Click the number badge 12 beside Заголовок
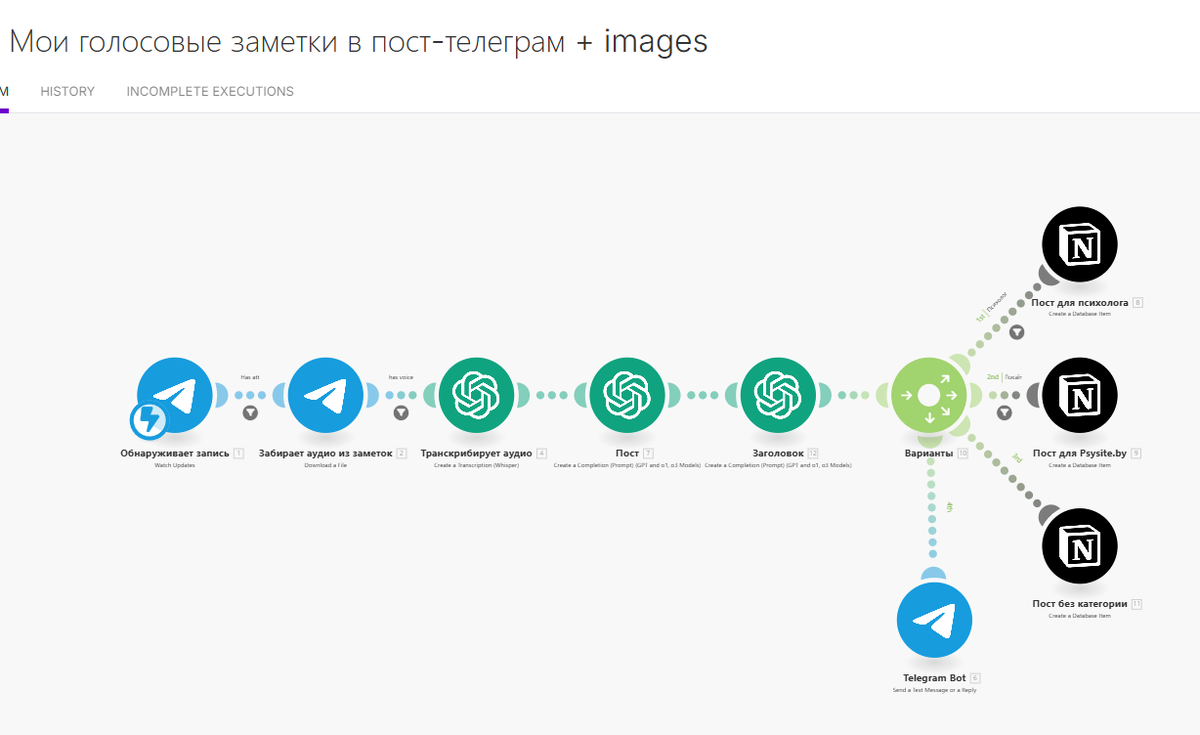 [x=813, y=453]
